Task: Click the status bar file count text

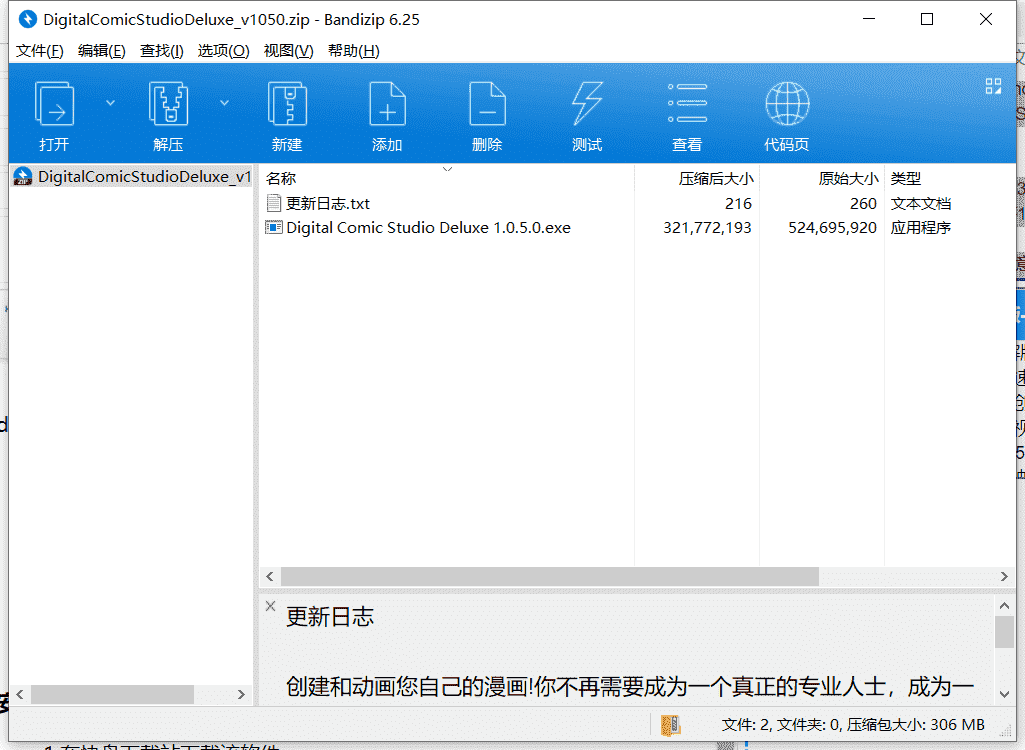Action: pos(853,724)
